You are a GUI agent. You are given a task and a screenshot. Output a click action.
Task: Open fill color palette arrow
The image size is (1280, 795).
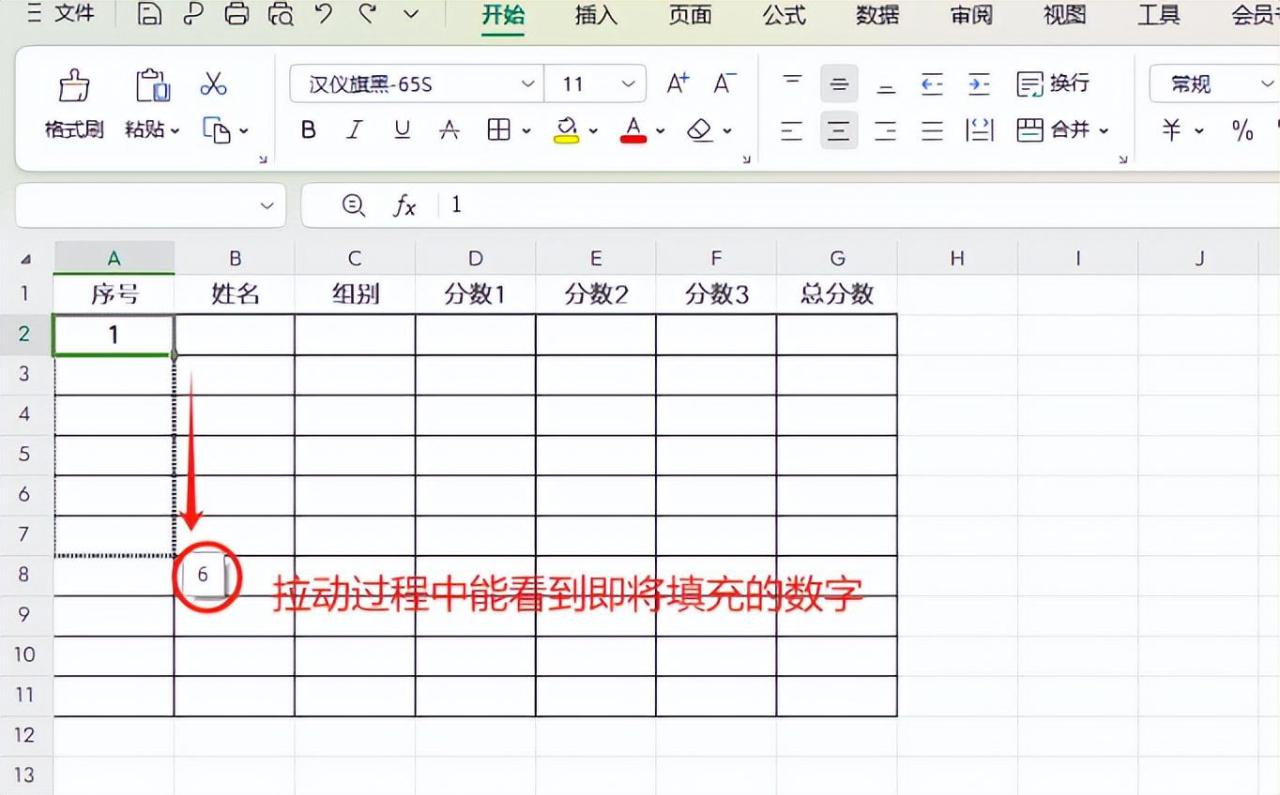(593, 130)
